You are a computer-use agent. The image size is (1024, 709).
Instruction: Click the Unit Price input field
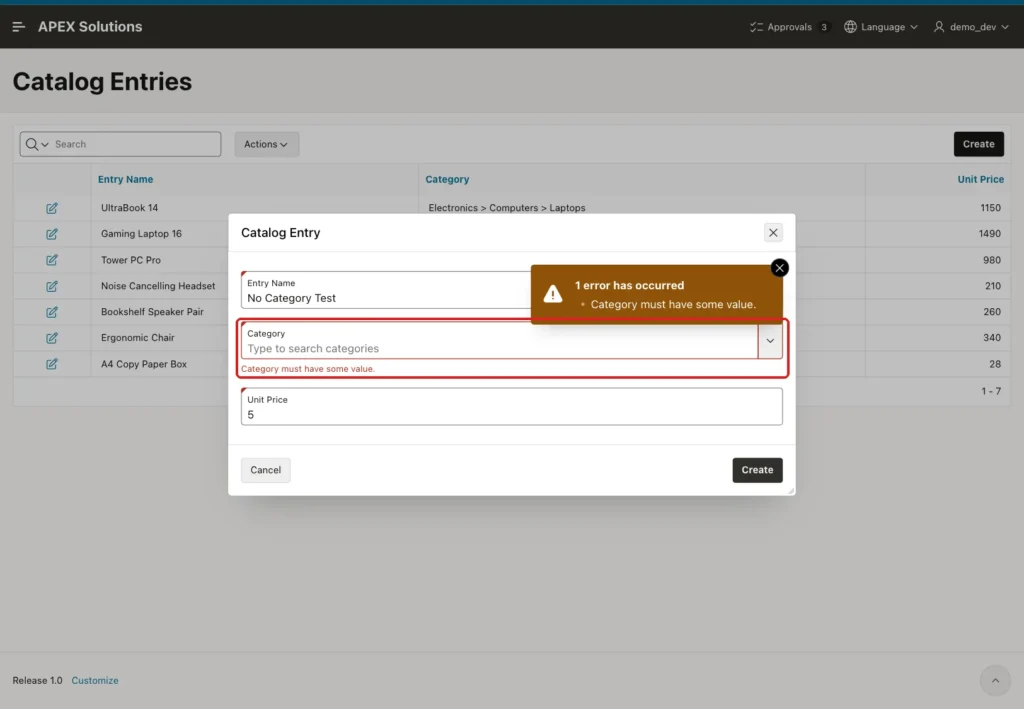pyautogui.click(x=511, y=407)
